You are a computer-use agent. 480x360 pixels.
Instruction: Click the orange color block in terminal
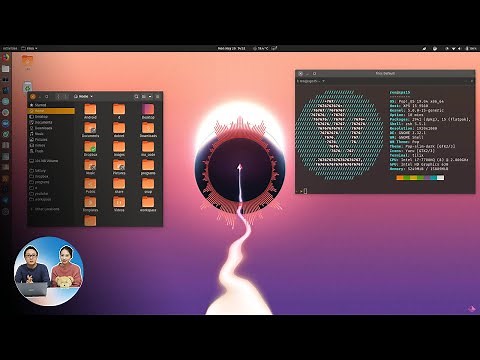pyautogui.click(x=400, y=178)
